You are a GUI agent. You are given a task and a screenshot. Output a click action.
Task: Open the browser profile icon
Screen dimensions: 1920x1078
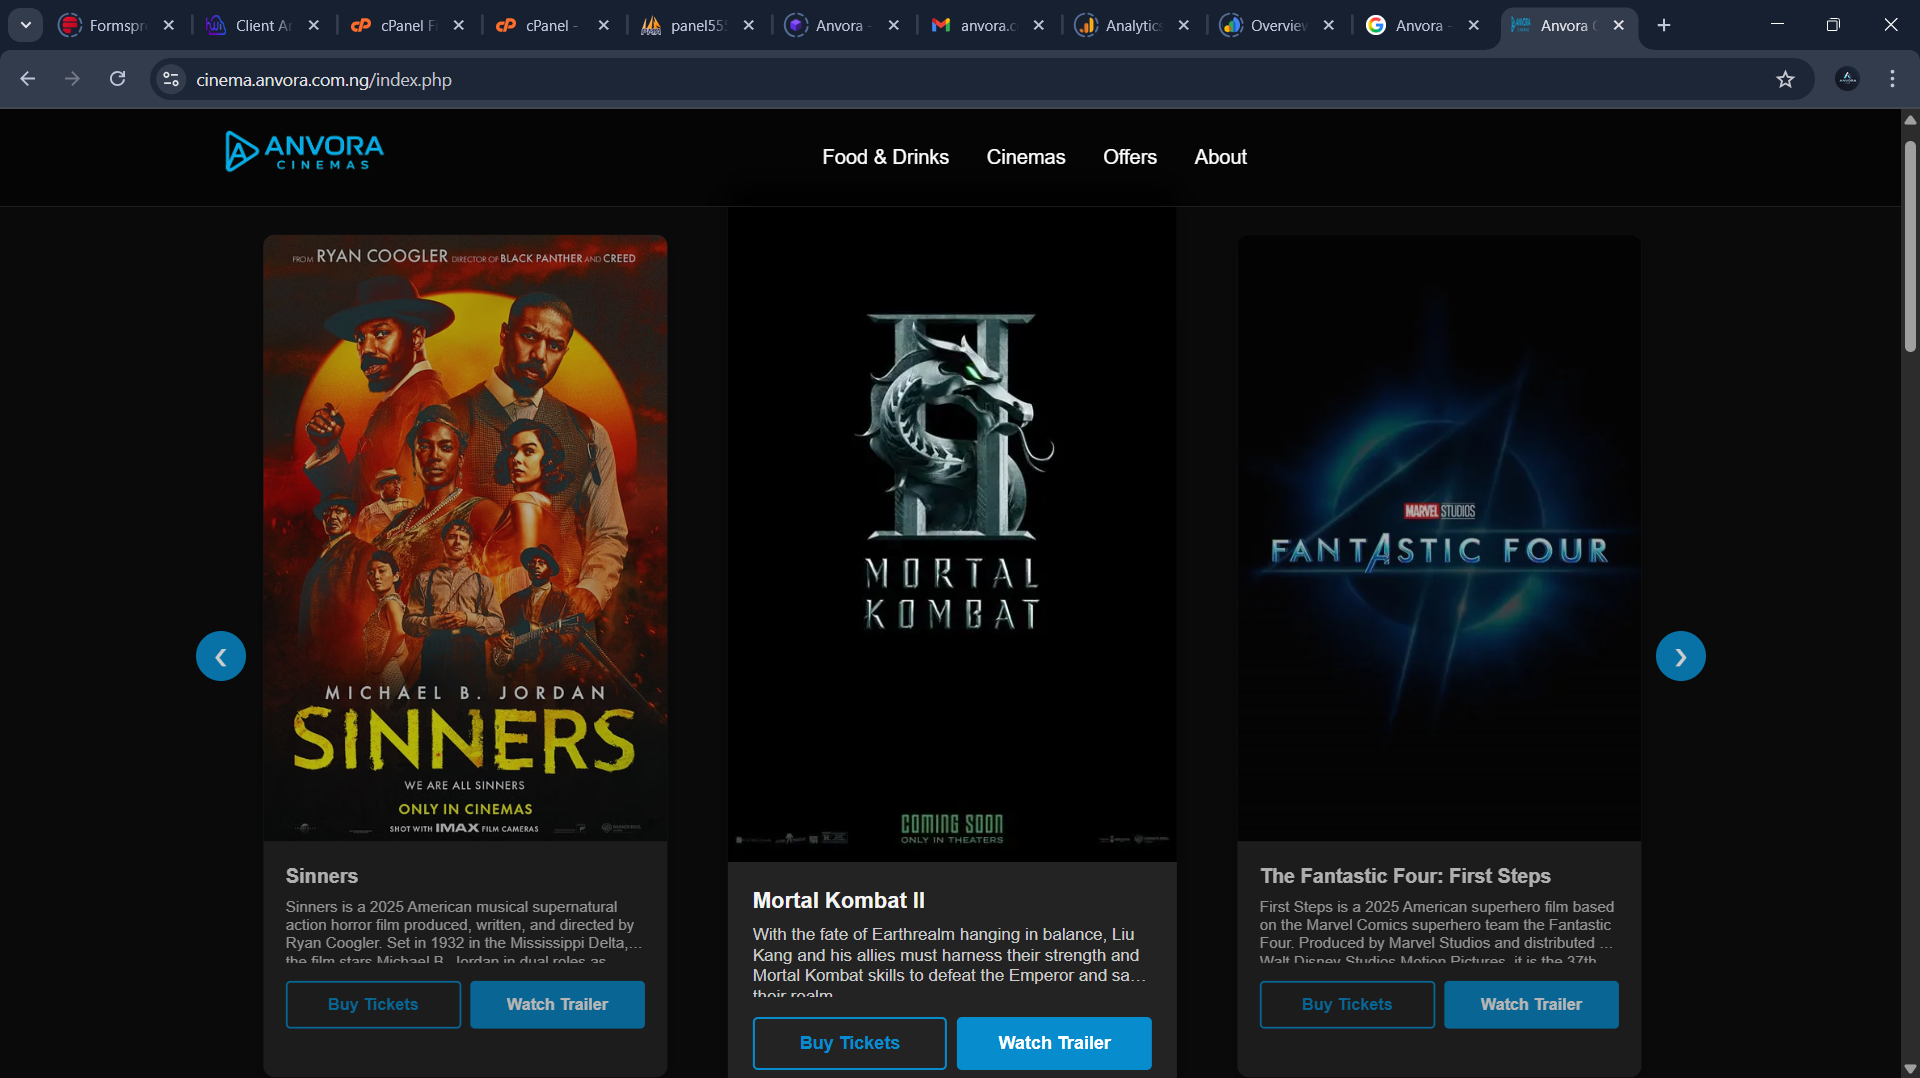[1847, 79]
